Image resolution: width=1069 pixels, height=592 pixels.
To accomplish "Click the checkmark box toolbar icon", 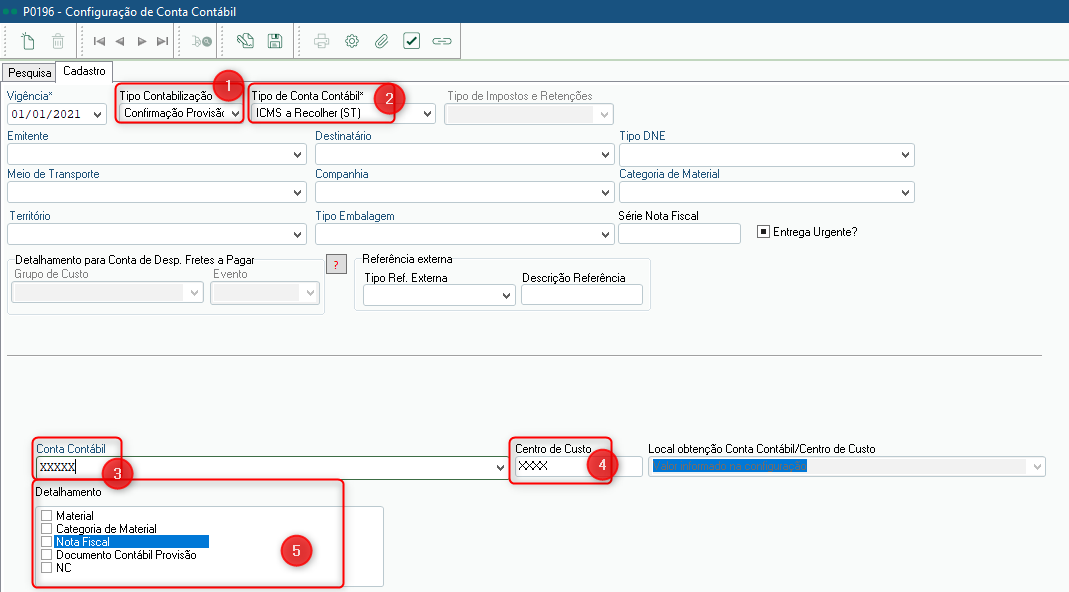I will [x=412, y=41].
